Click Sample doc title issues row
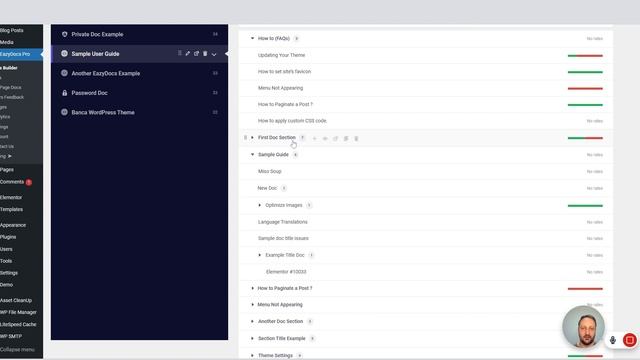 pos(426,238)
